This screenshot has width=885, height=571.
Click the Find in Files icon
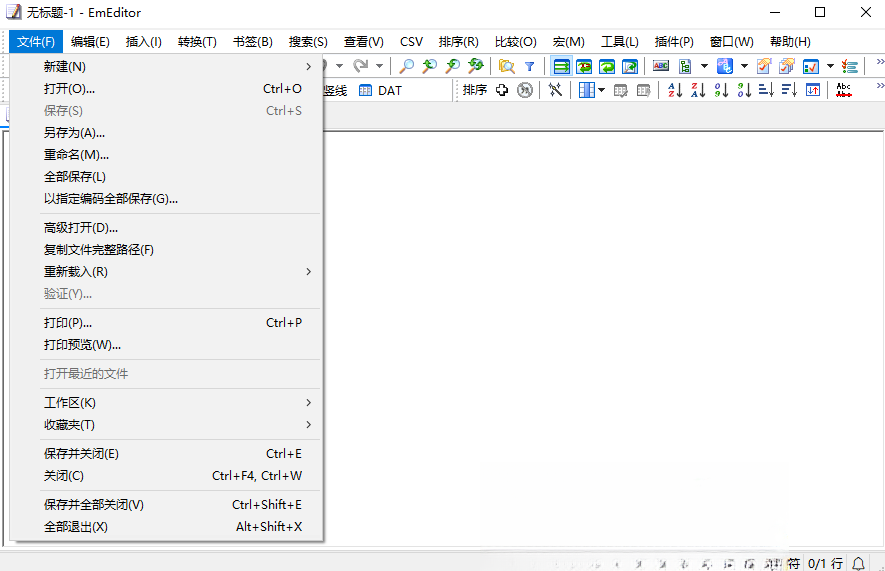[x=507, y=67]
